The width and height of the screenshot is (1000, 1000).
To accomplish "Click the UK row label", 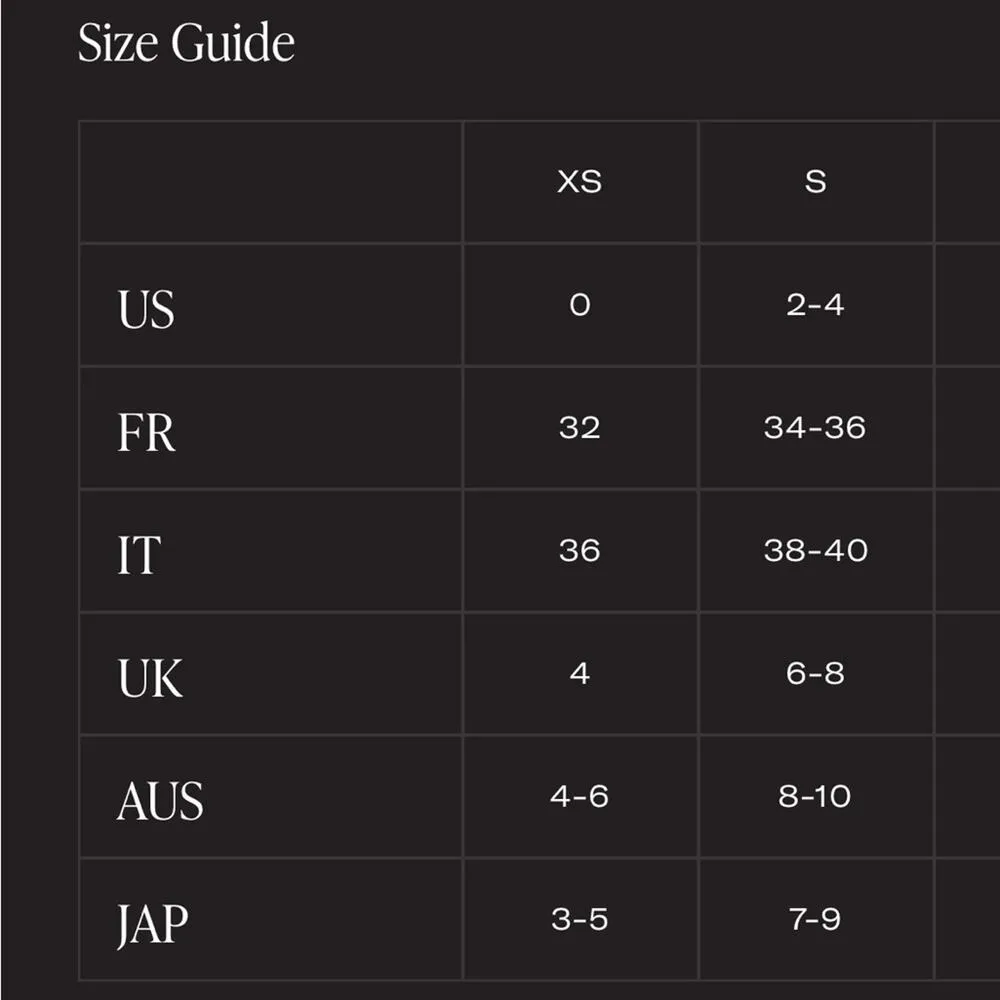I will (150, 678).
